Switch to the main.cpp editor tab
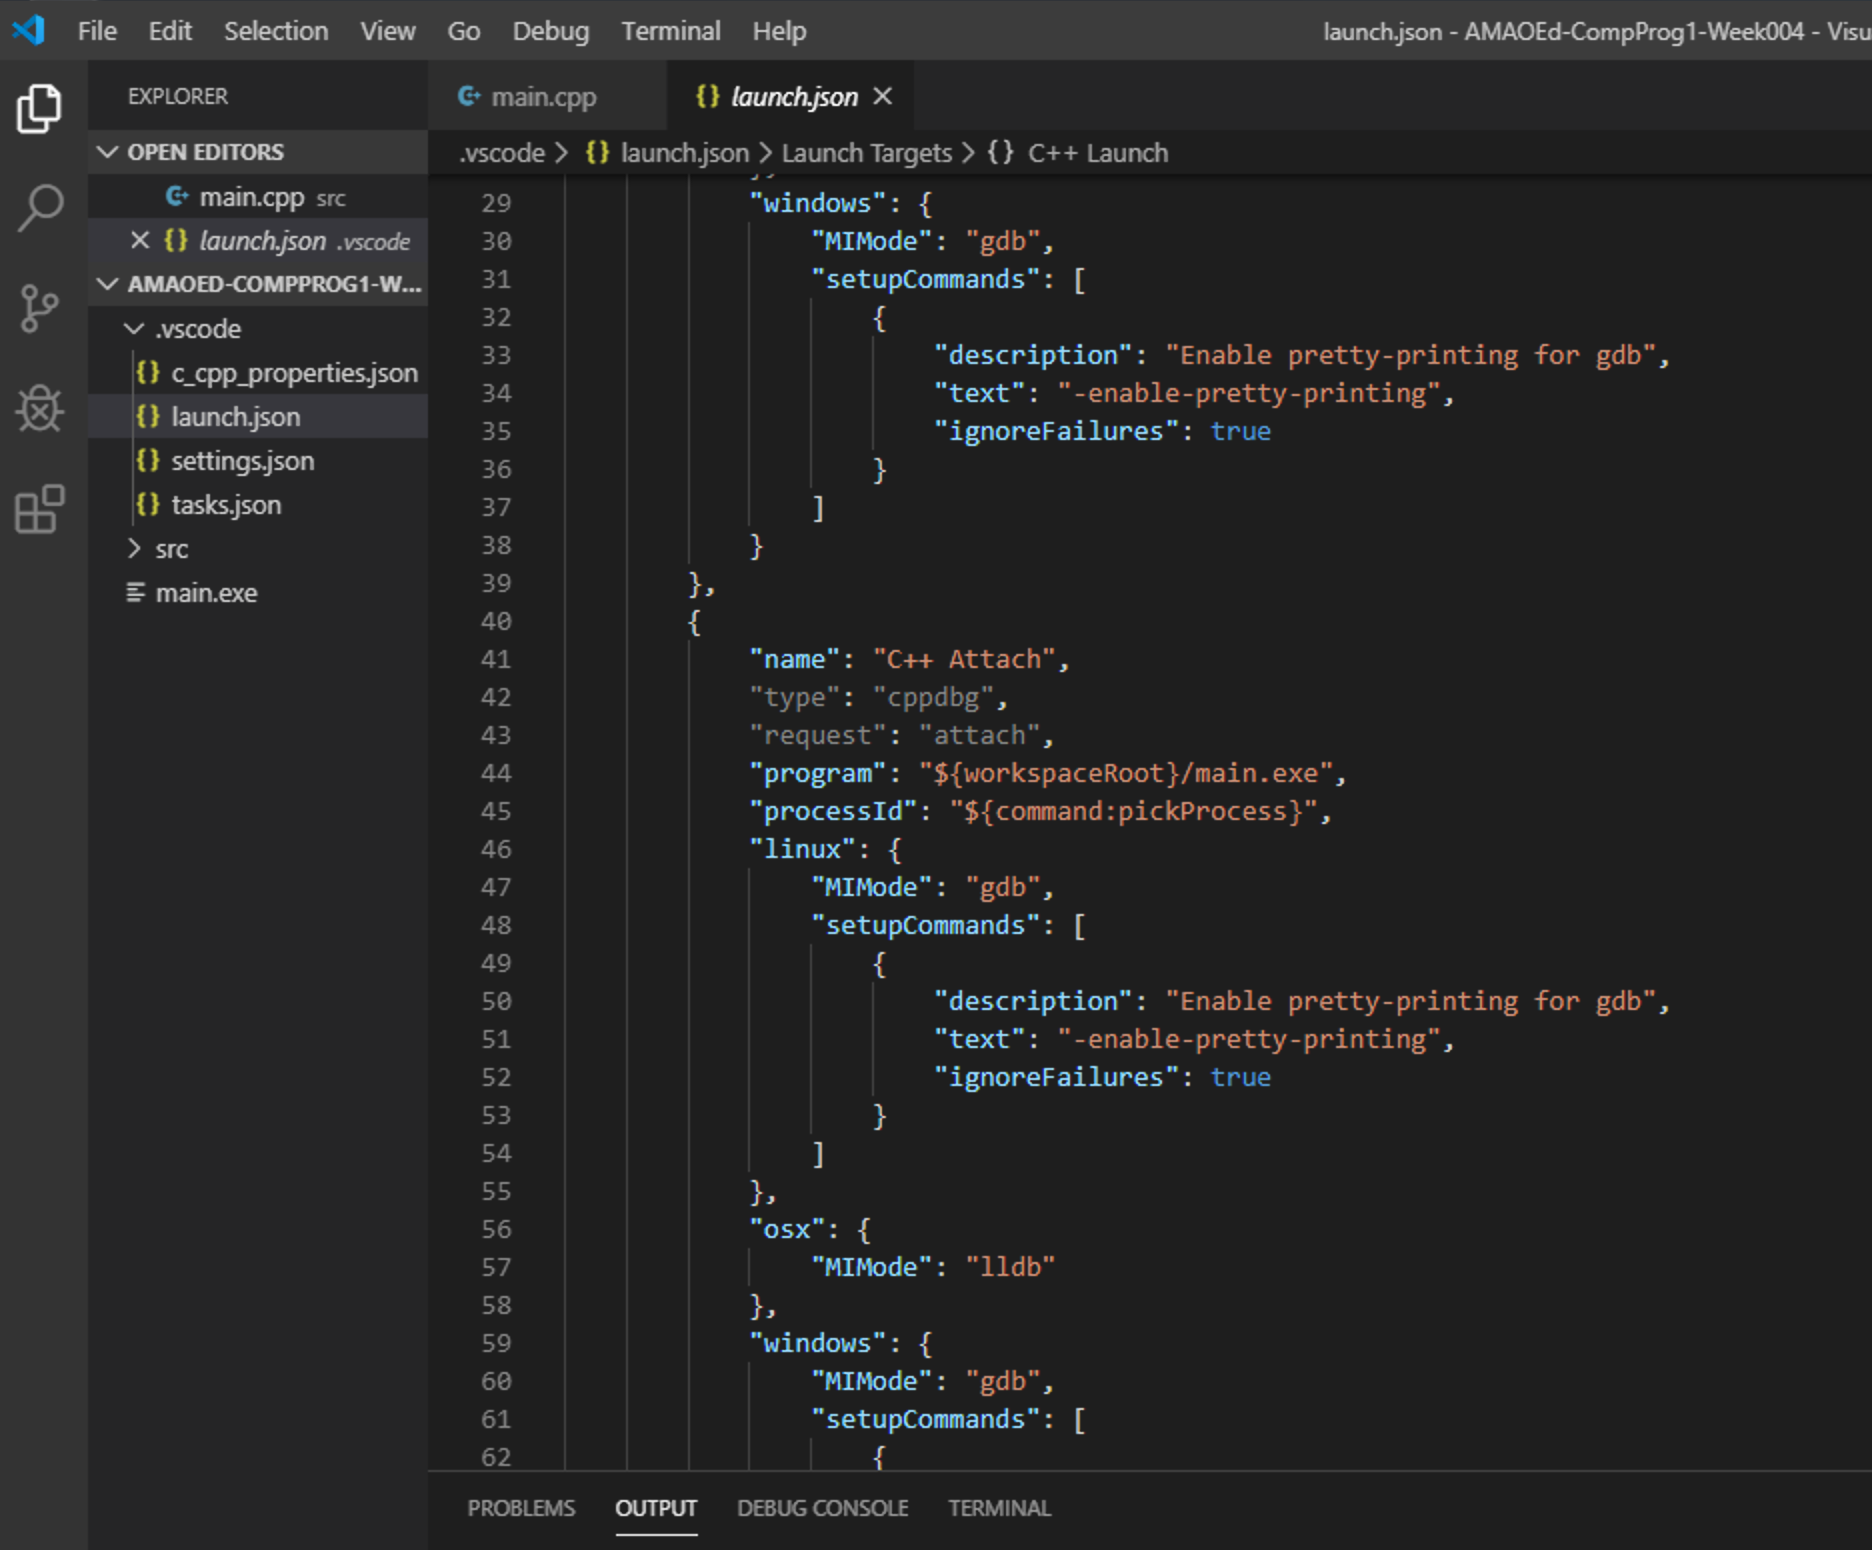The image size is (1872, 1550). [x=543, y=97]
